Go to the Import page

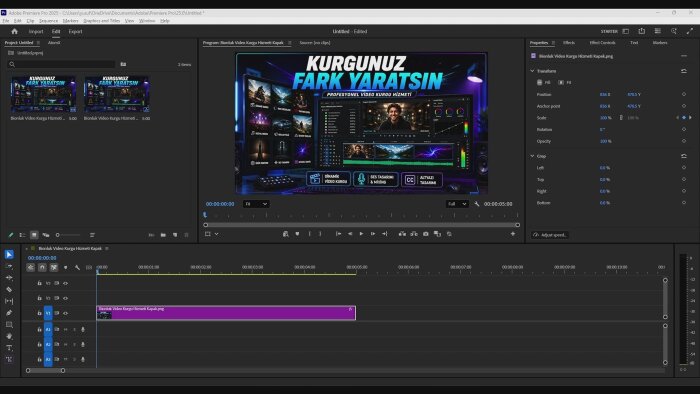(36, 32)
